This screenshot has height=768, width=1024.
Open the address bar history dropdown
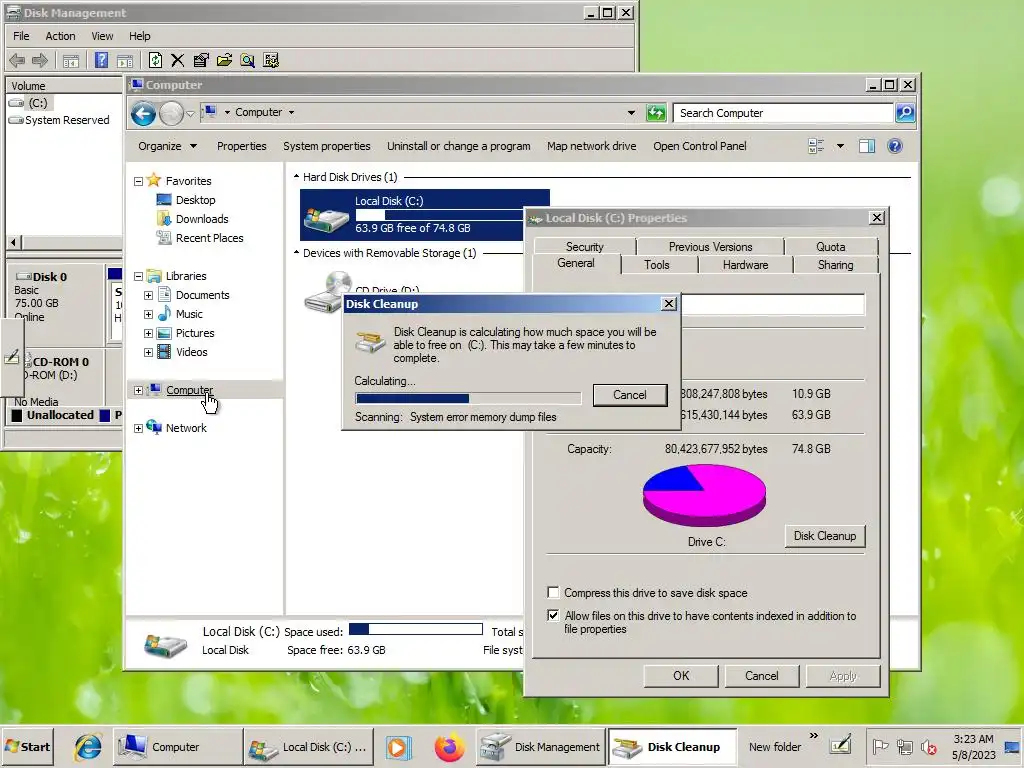[631, 113]
